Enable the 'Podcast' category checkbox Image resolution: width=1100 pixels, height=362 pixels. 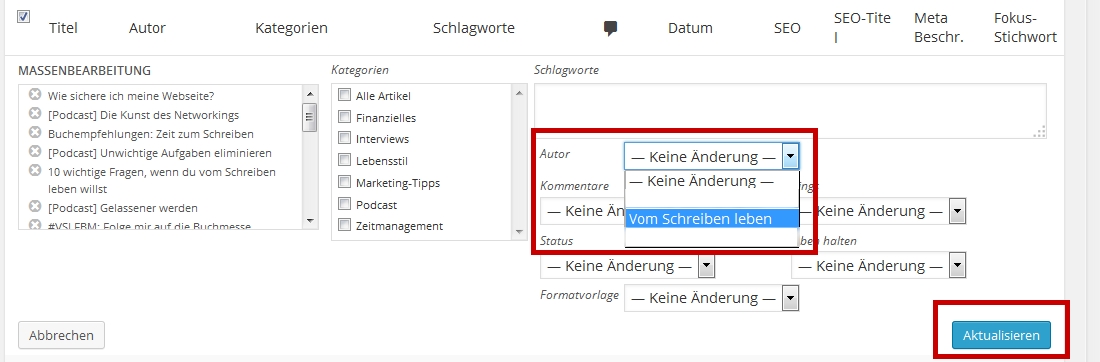(344, 204)
